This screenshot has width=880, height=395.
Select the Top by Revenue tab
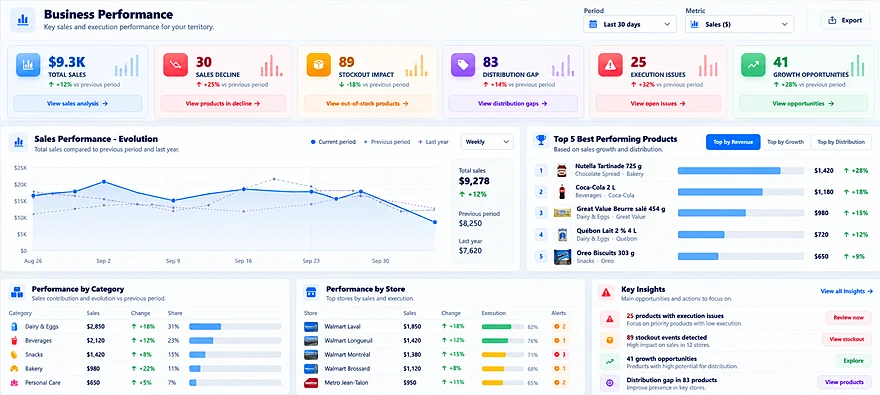pos(733,142)
